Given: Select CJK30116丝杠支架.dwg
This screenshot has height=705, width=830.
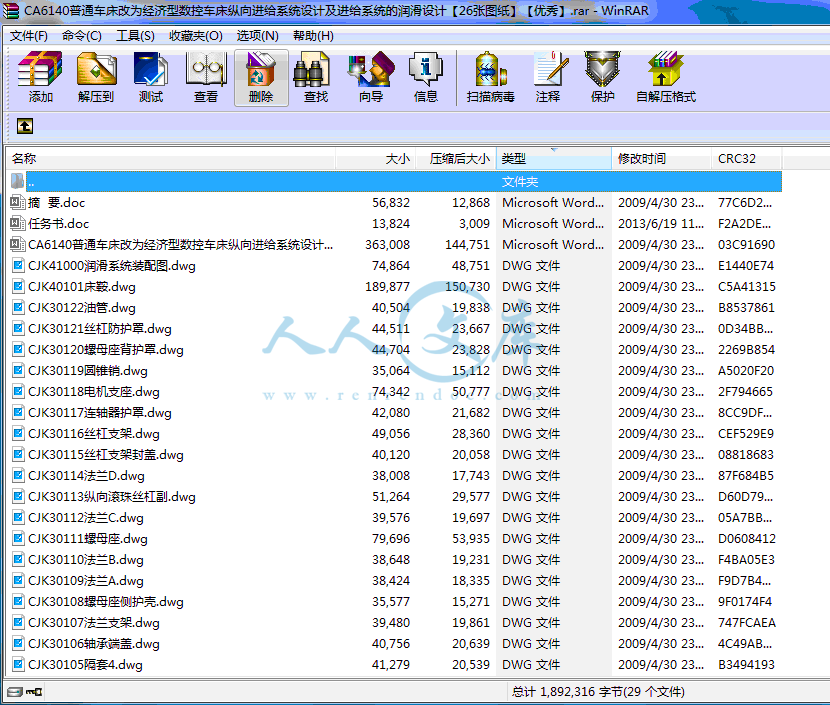Looking at the screenshot, I should 94,433.
